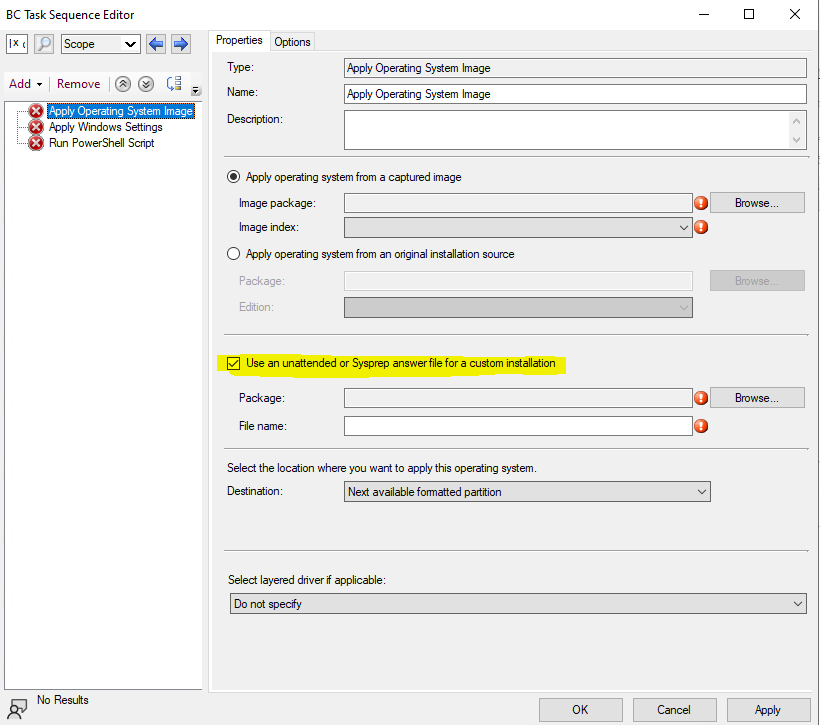Click the move step down icon

(145, 84)
